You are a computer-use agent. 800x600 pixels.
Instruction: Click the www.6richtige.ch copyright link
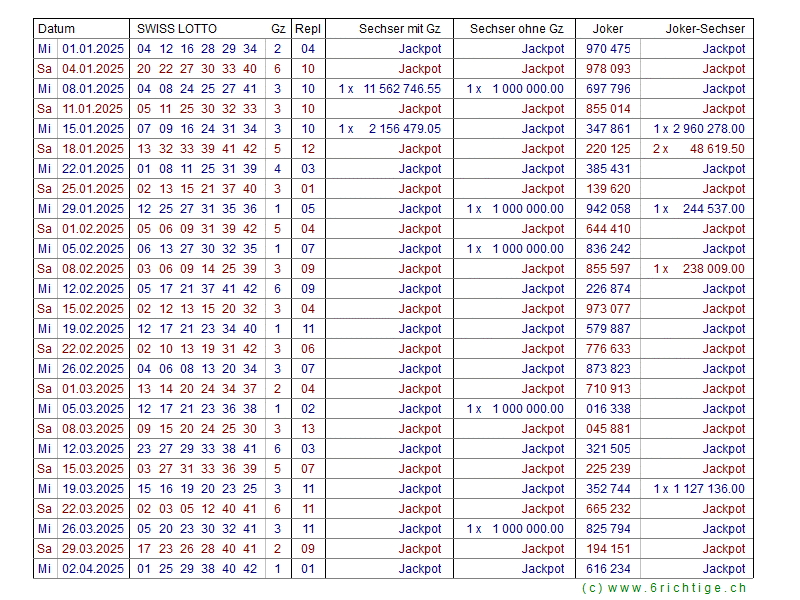[664, 588]
